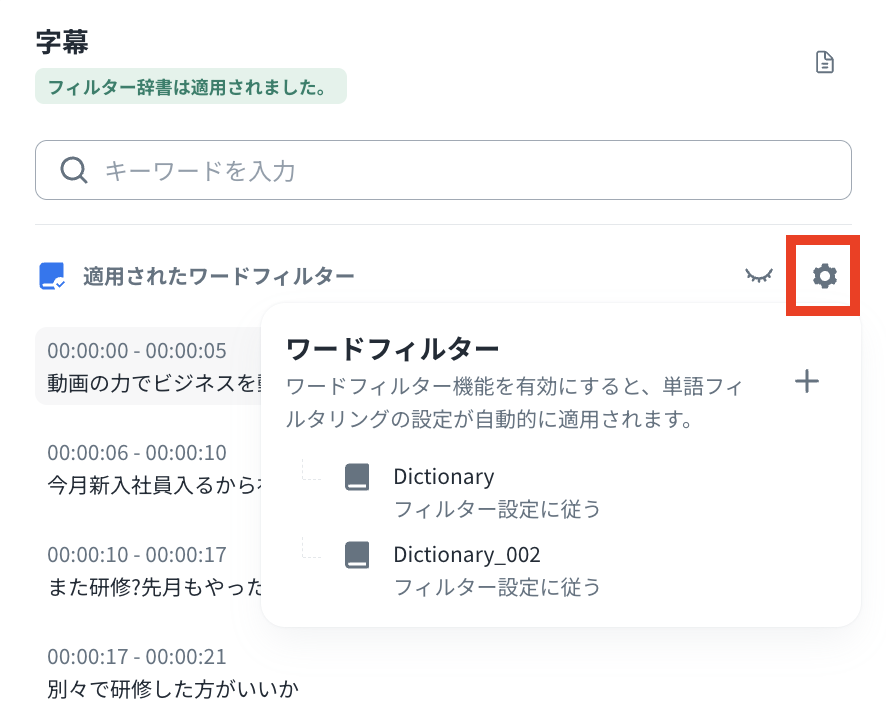Screen dimensions: 886x706
Task: Jump to the 00:00:06 - 00:00:10 timestamp
Action: pos(137,452)
